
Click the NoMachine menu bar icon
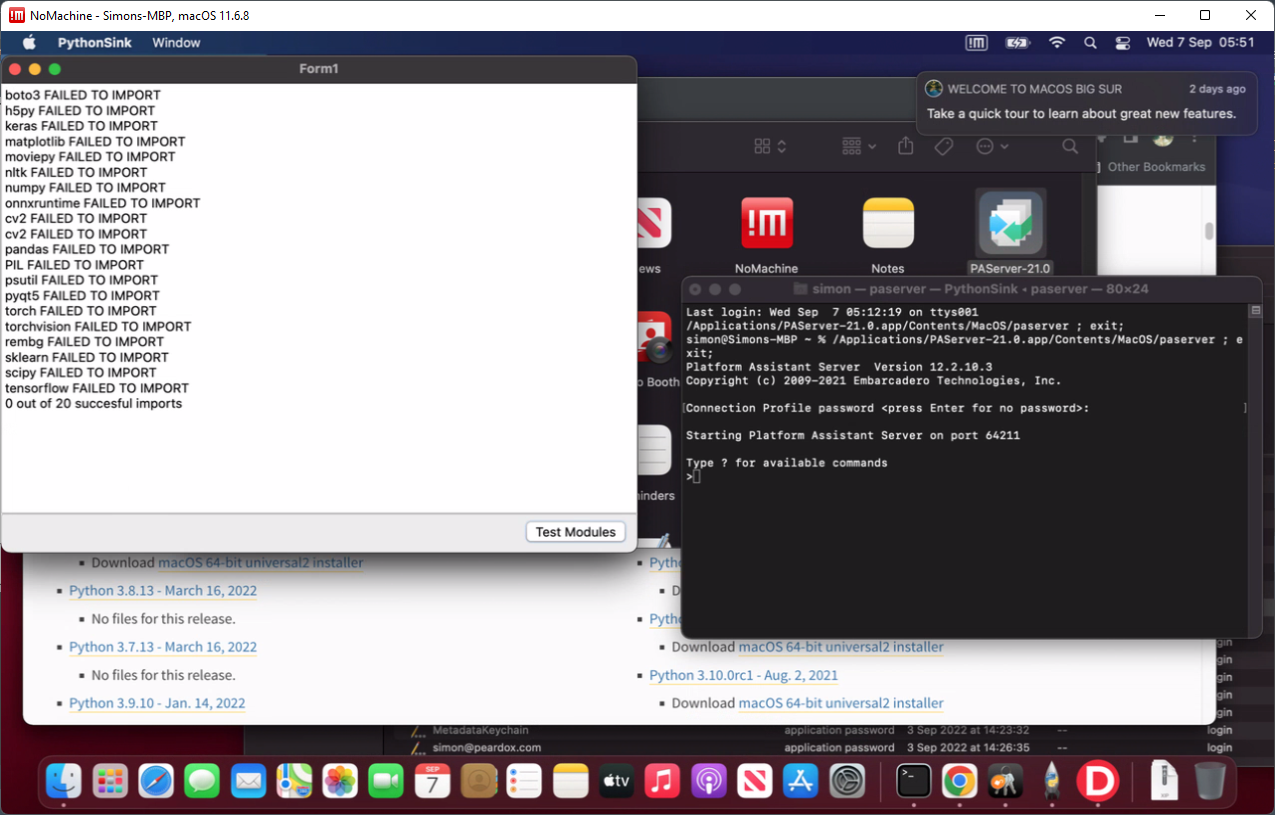[x=976, y=43]
